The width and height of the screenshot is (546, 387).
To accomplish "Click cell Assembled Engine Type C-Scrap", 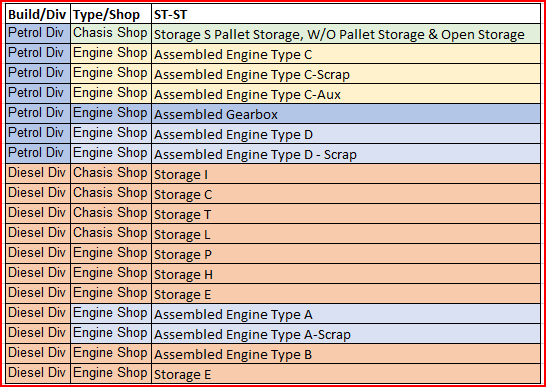I will coord(346,73).
